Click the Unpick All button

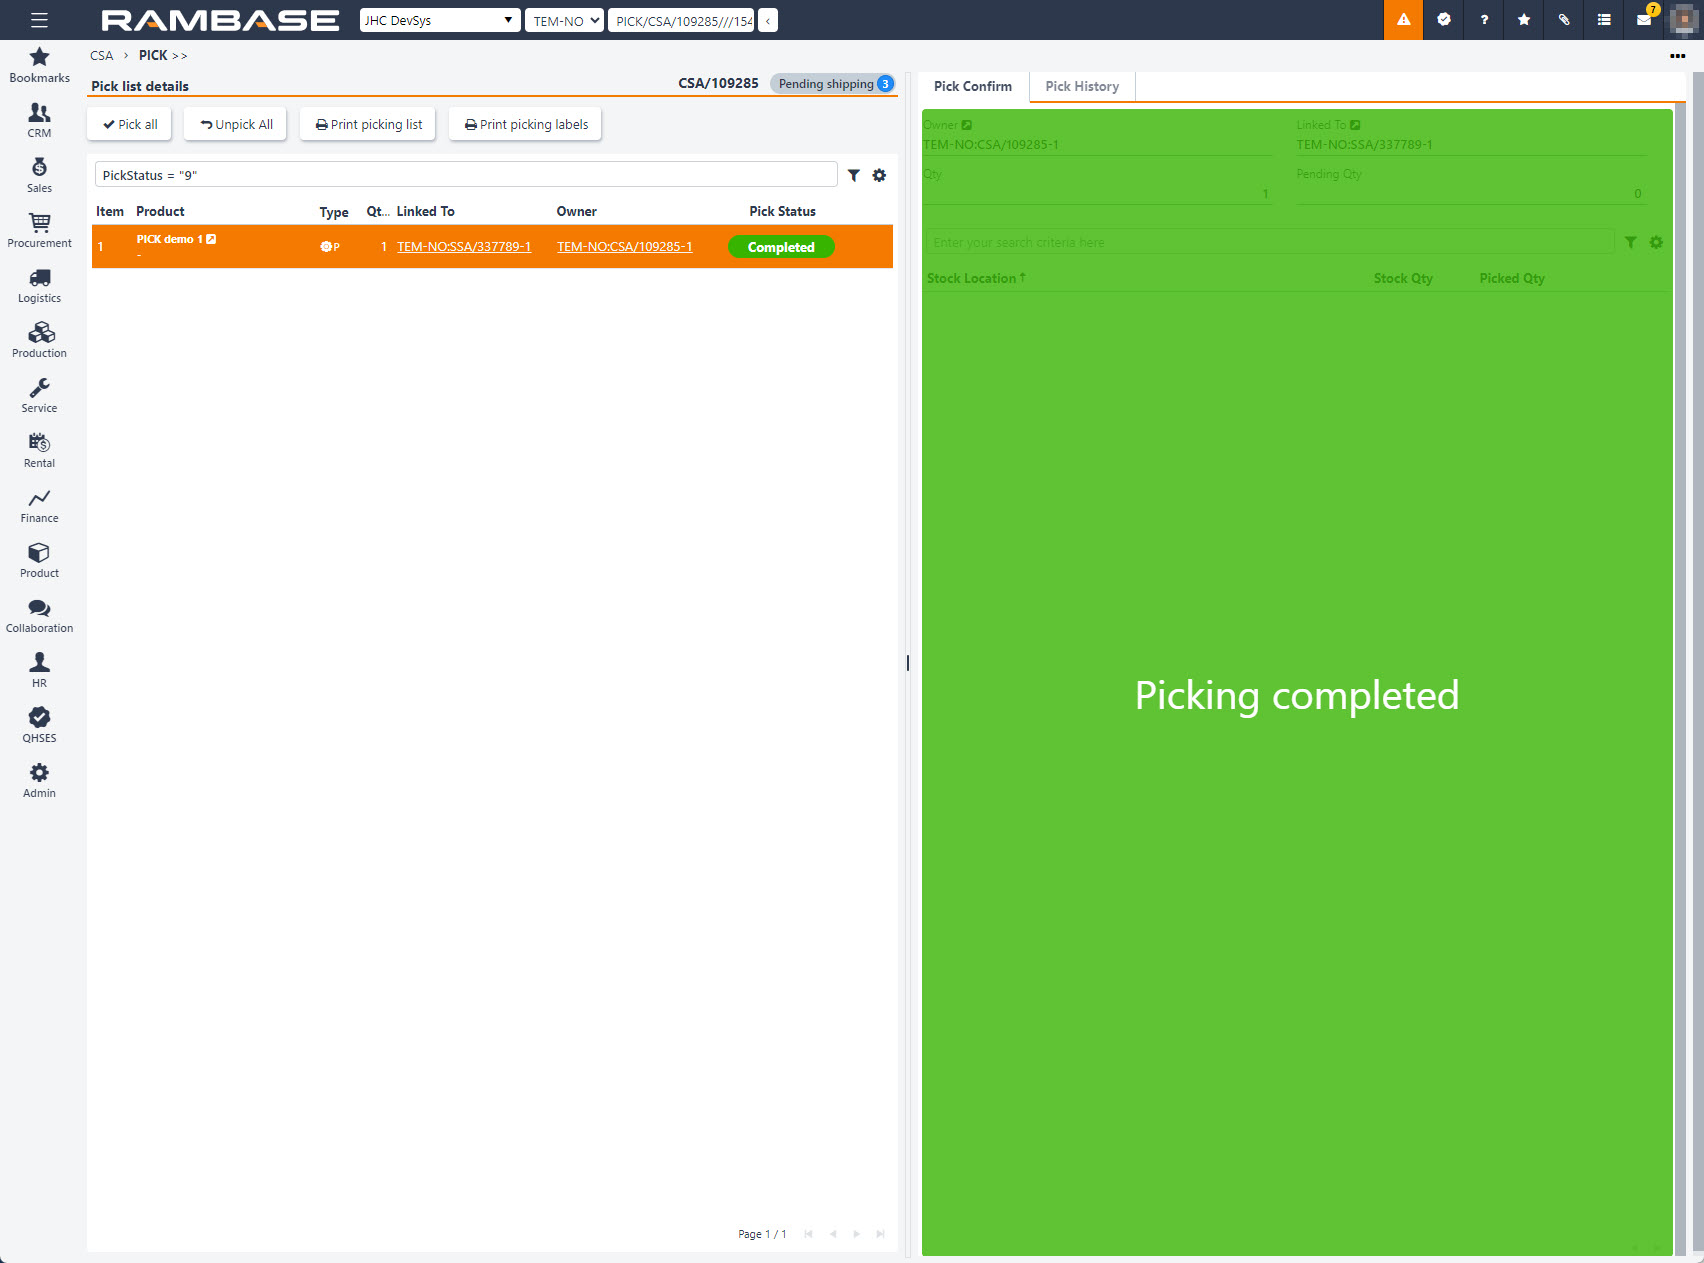click(234, 124)
